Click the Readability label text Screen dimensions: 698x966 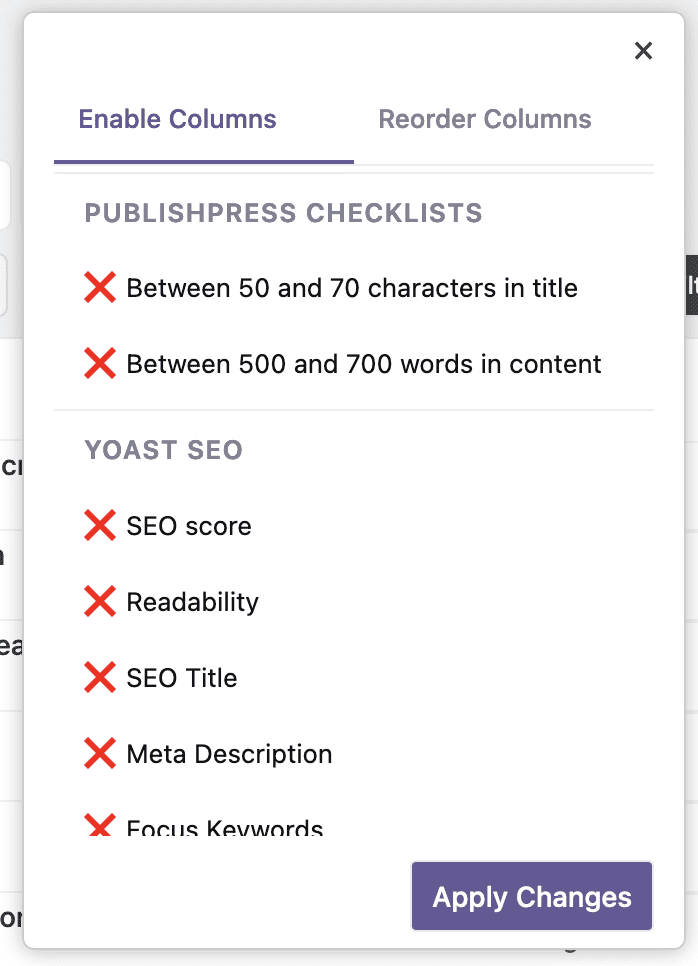pos(191,601)
